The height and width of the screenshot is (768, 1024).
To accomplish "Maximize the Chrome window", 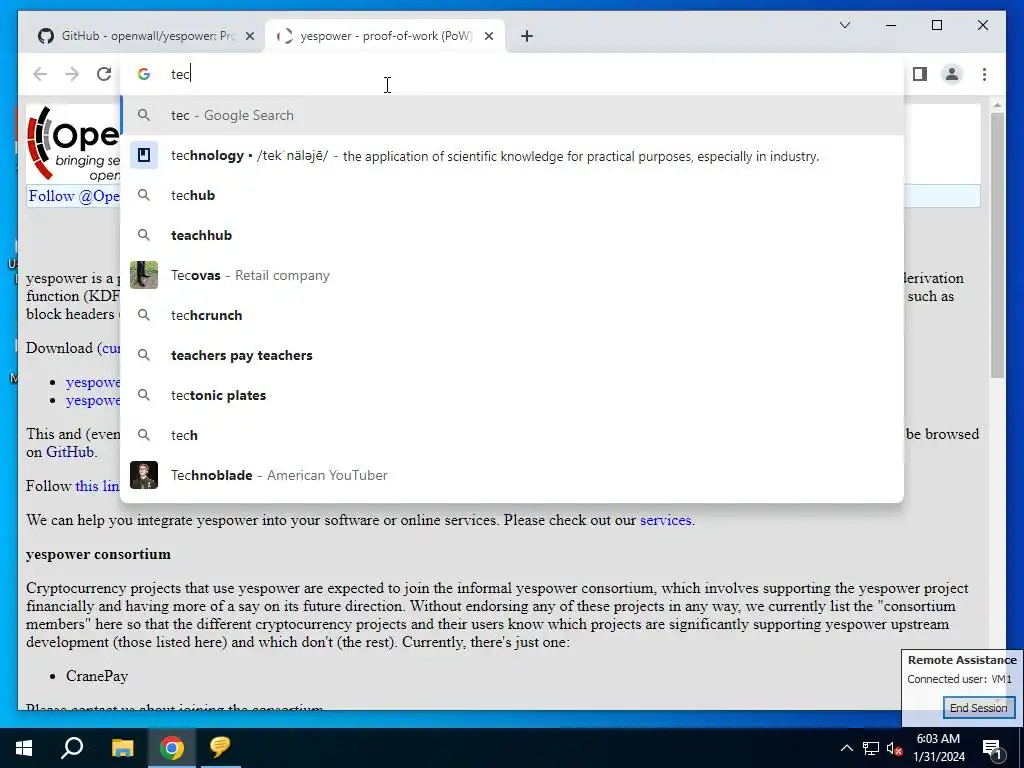I will tap(936, 25).
